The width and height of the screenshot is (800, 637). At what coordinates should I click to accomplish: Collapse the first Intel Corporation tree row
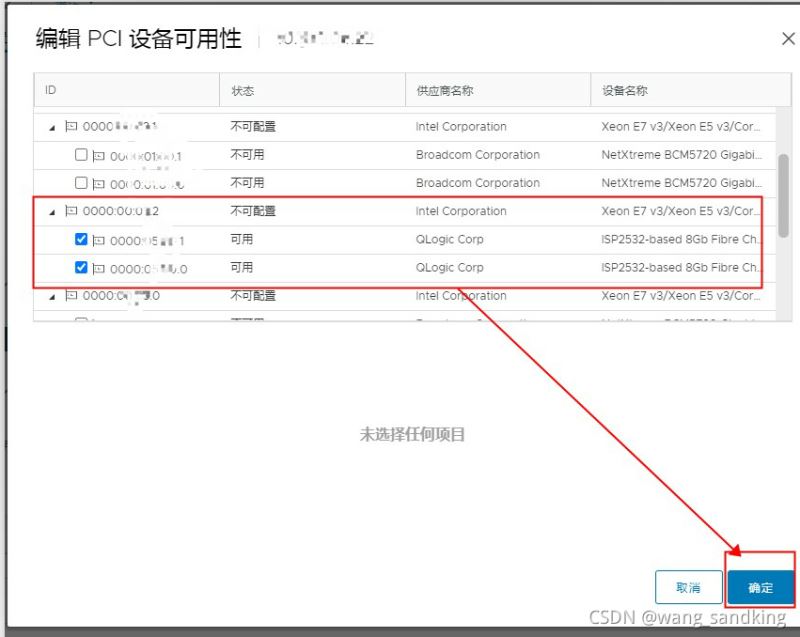click(x=52, y=128)
